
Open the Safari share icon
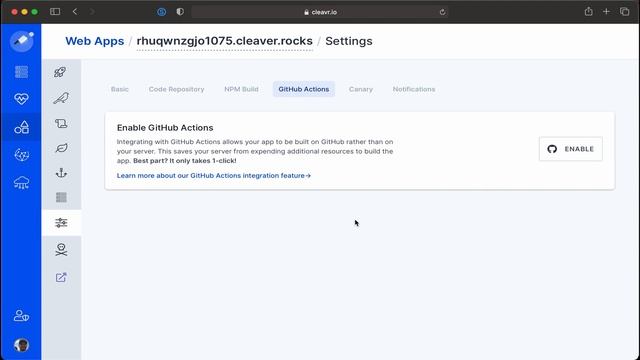pos(588,11)
